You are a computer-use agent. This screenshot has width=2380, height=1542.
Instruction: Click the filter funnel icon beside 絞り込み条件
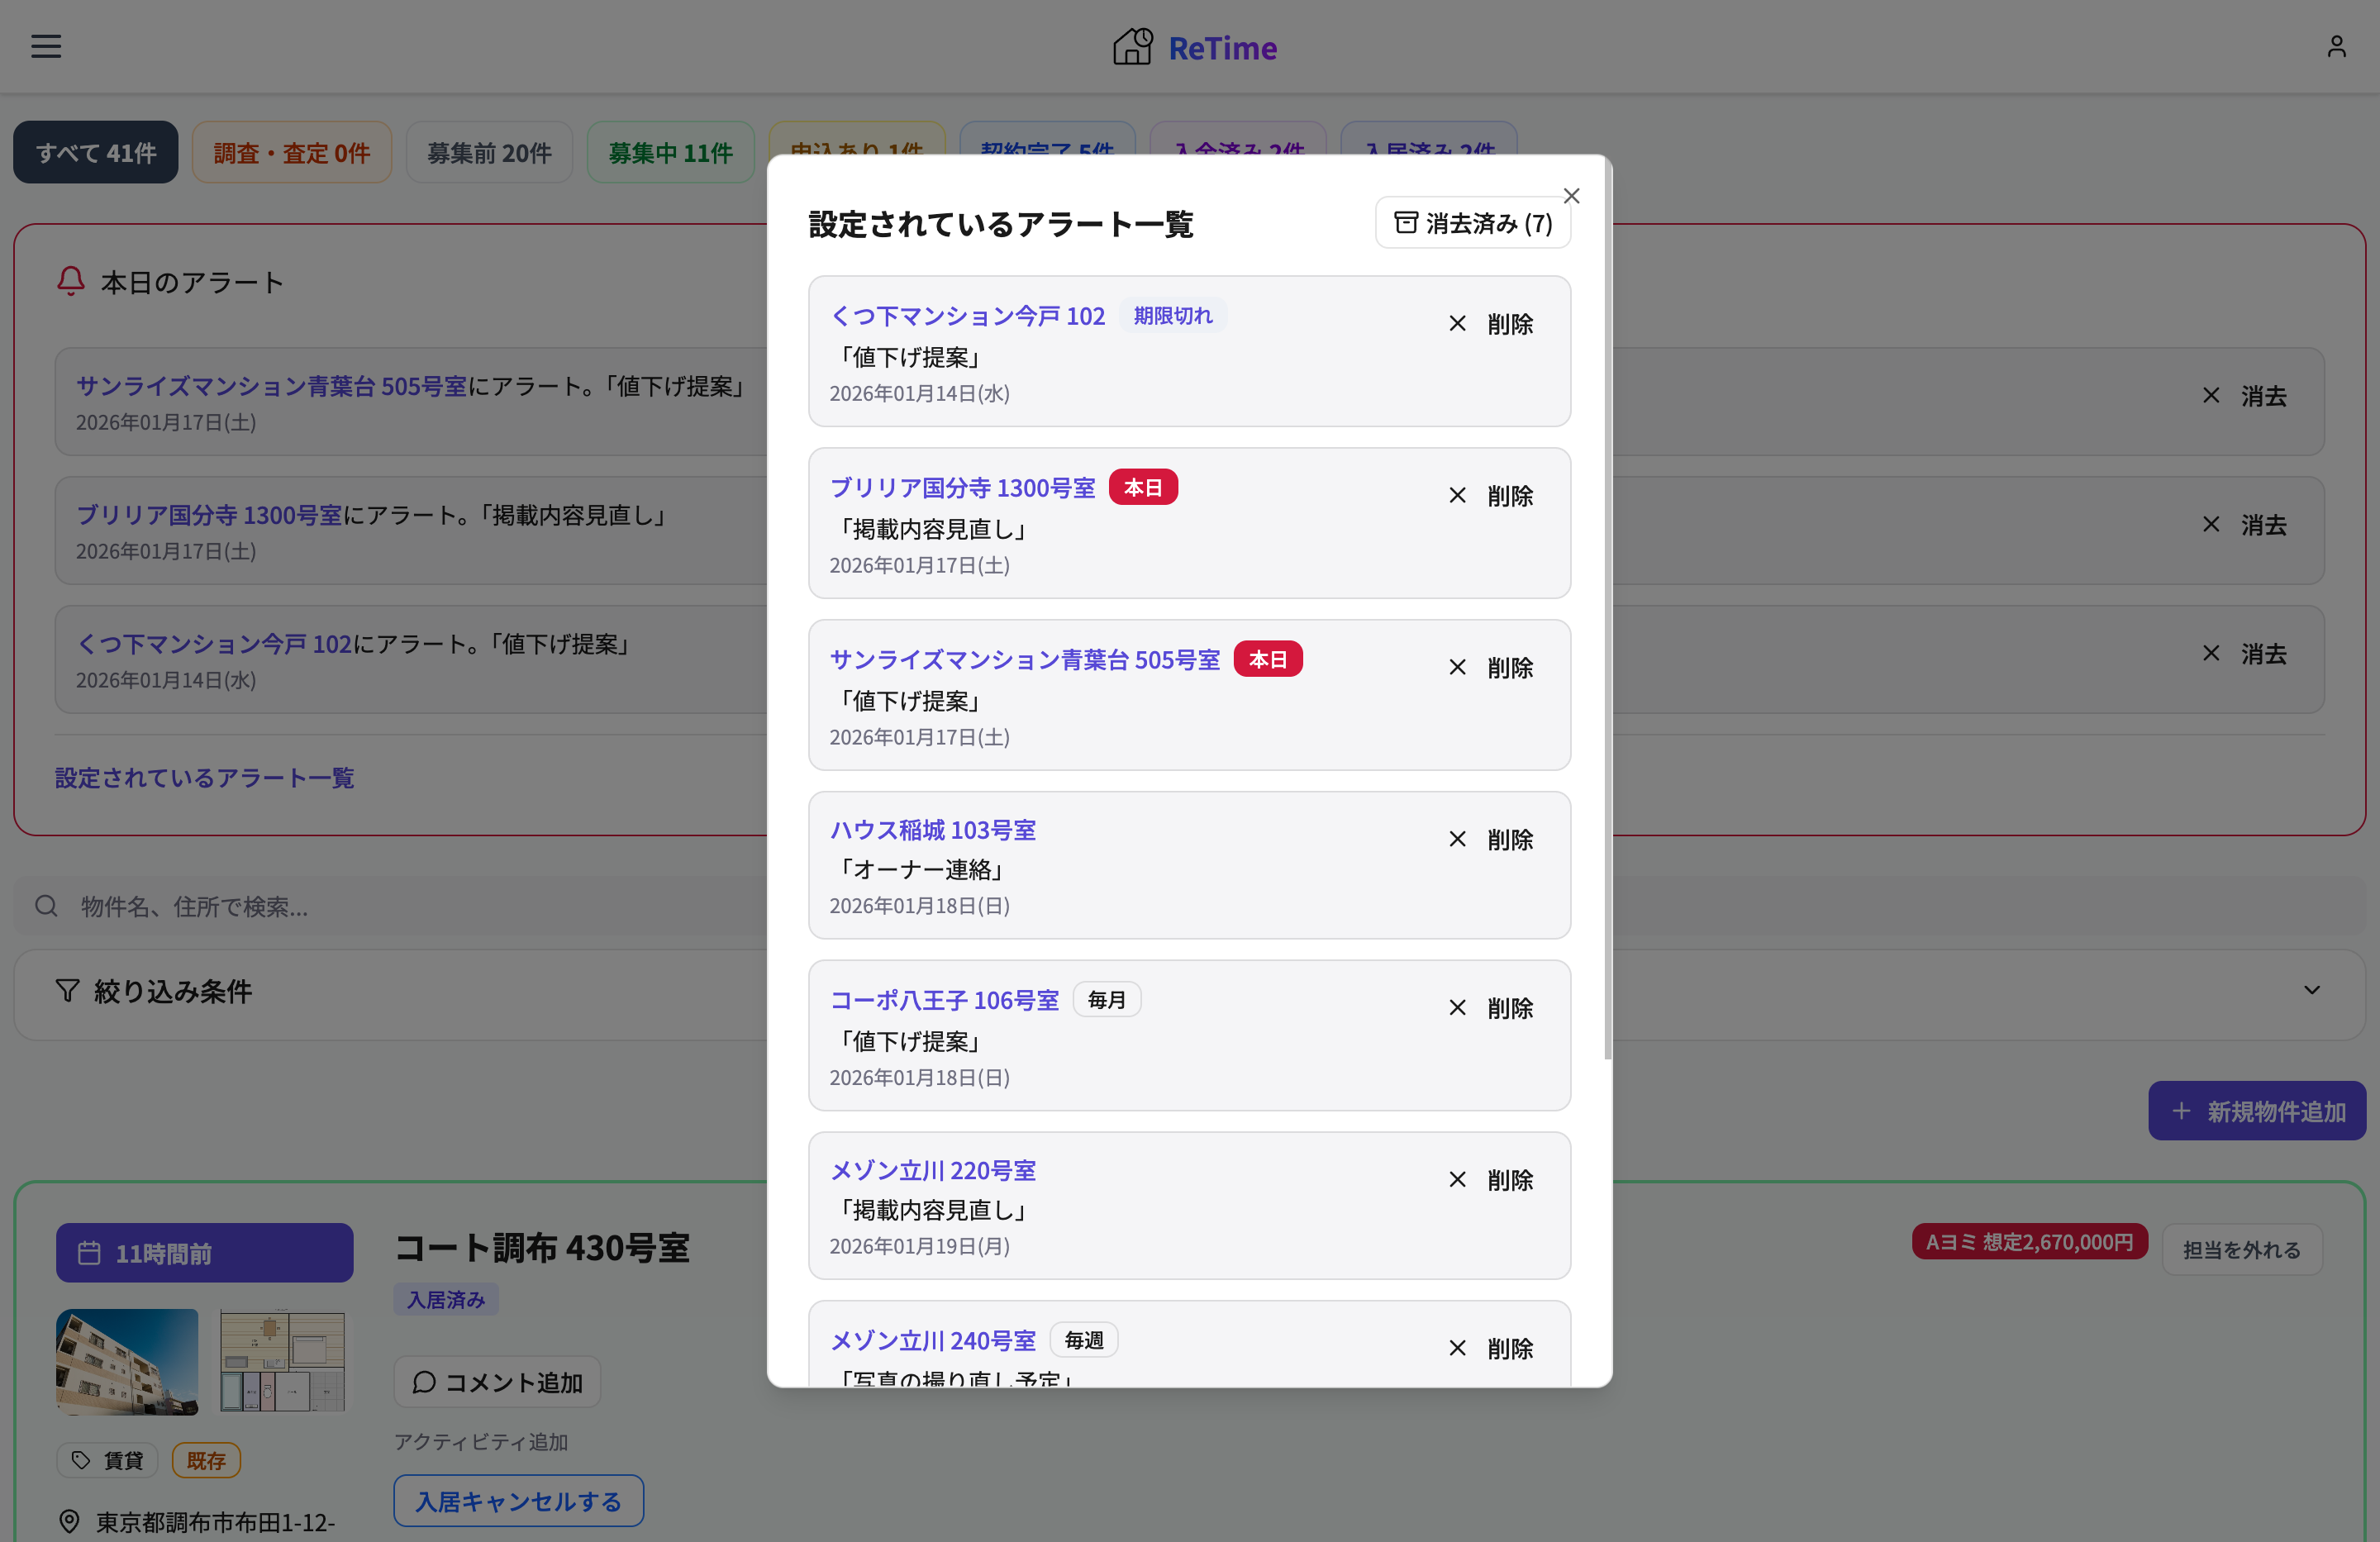coord(66,990)
